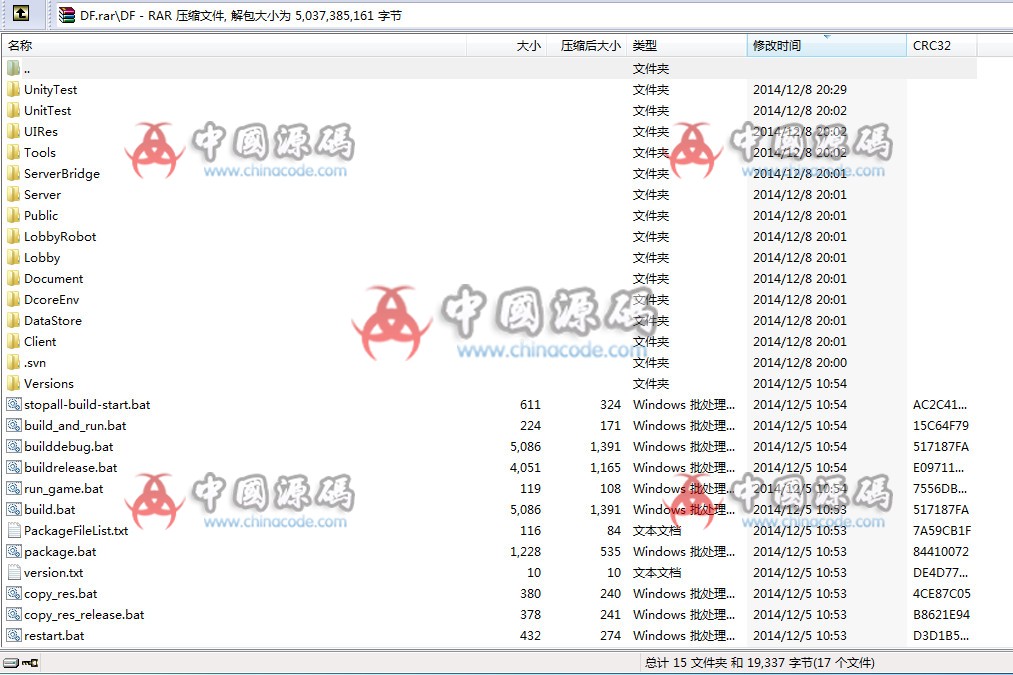Image resolution: width=1013 pixels, height=675 pixels.
Task: Click the DataStore folder icon
Action: click(x=14, y=320)
